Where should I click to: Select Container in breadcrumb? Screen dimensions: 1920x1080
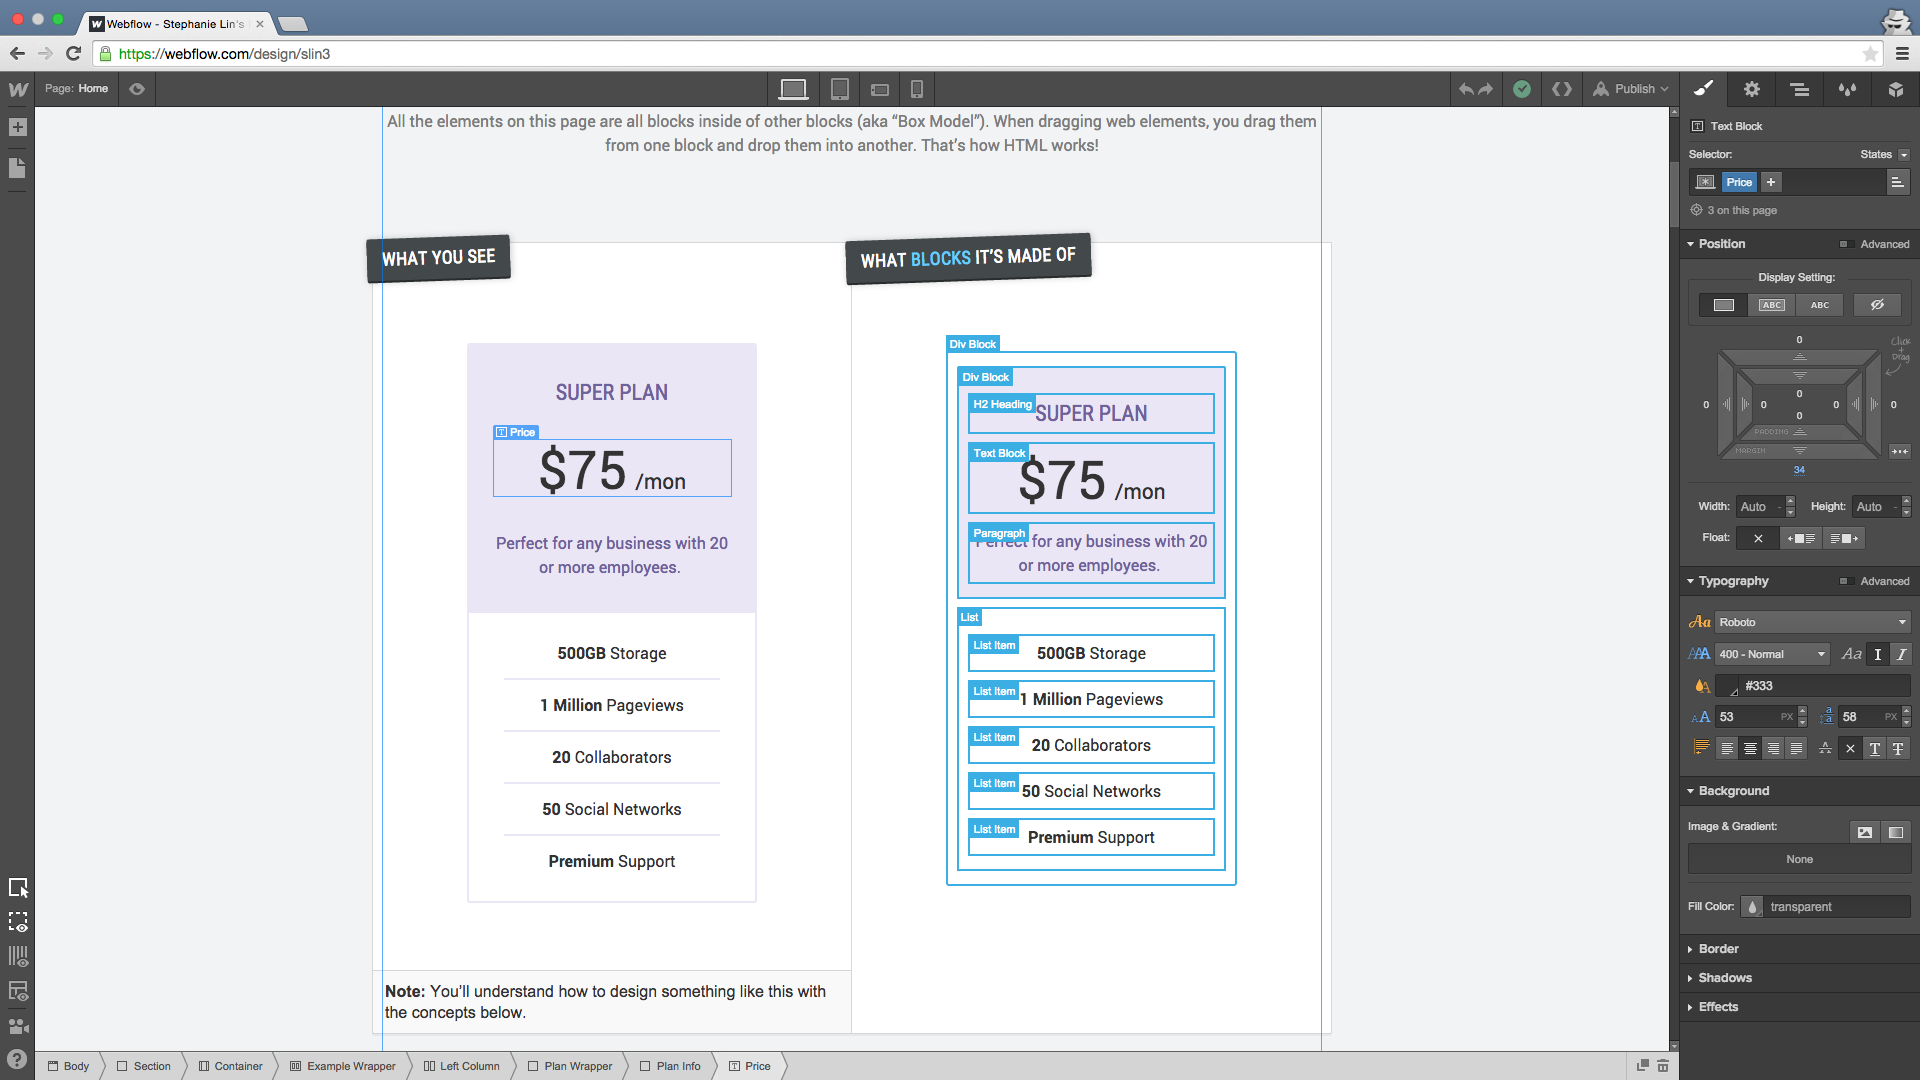pyautogui.click(x=230, y=1066)
